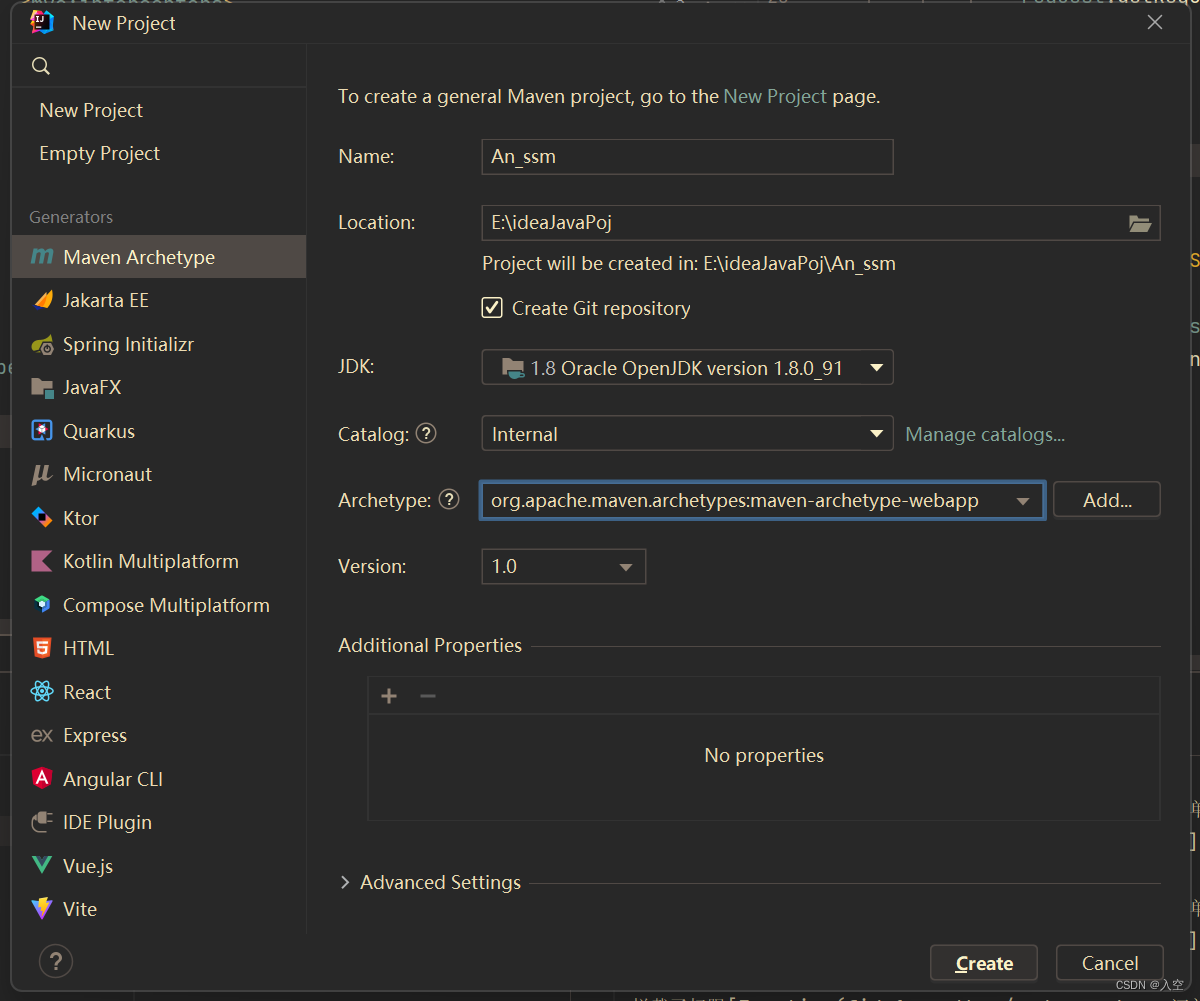Open the Archetype combo box arrow

1023,501
